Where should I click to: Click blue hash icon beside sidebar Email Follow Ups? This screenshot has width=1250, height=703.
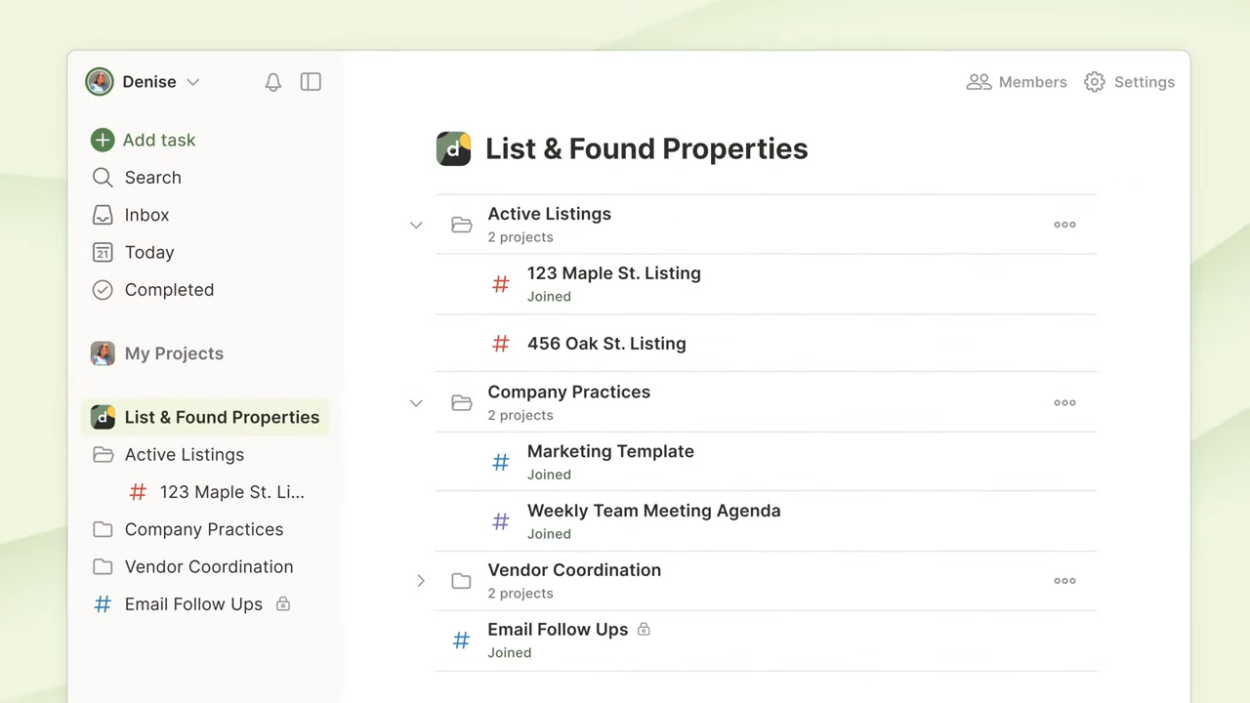click(x=102, y=604)
